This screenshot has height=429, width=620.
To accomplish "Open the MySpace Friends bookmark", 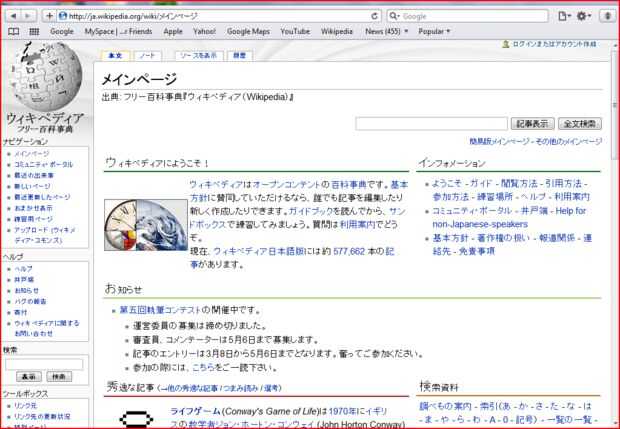I will click(118, 31).
